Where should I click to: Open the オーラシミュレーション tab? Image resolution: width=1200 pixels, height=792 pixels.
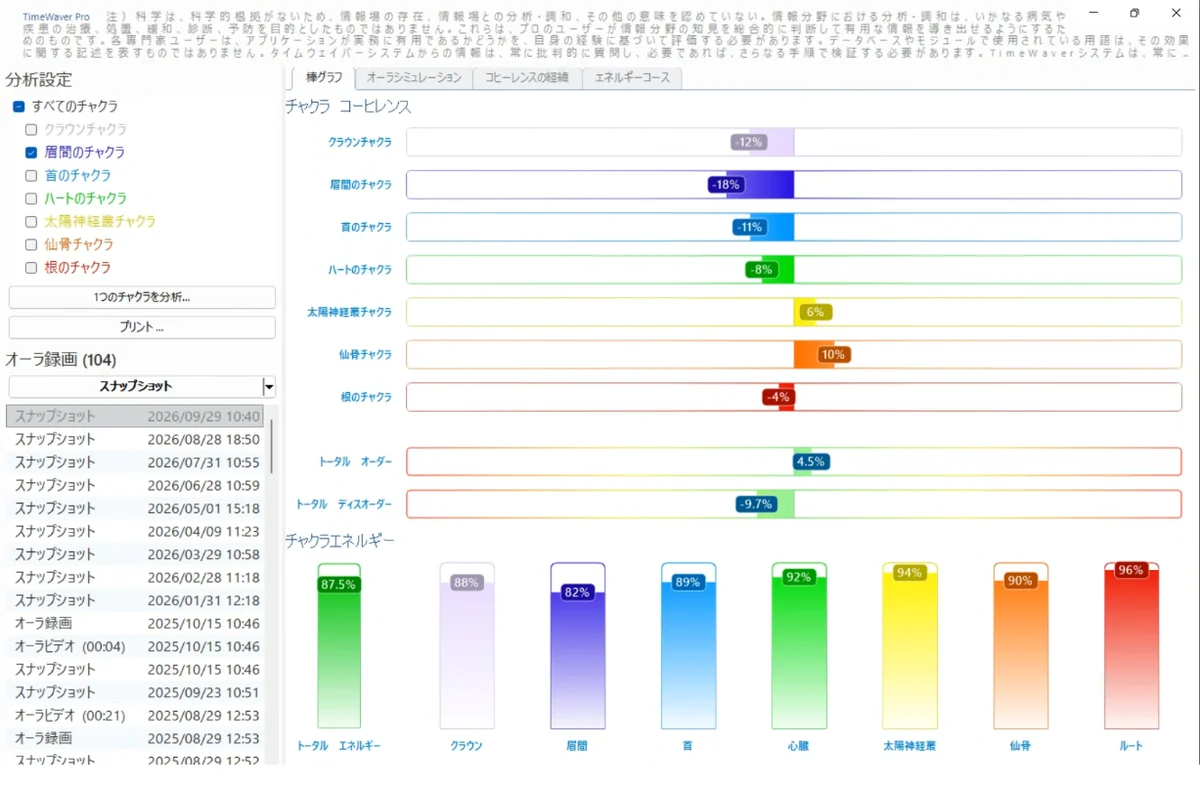414,77
